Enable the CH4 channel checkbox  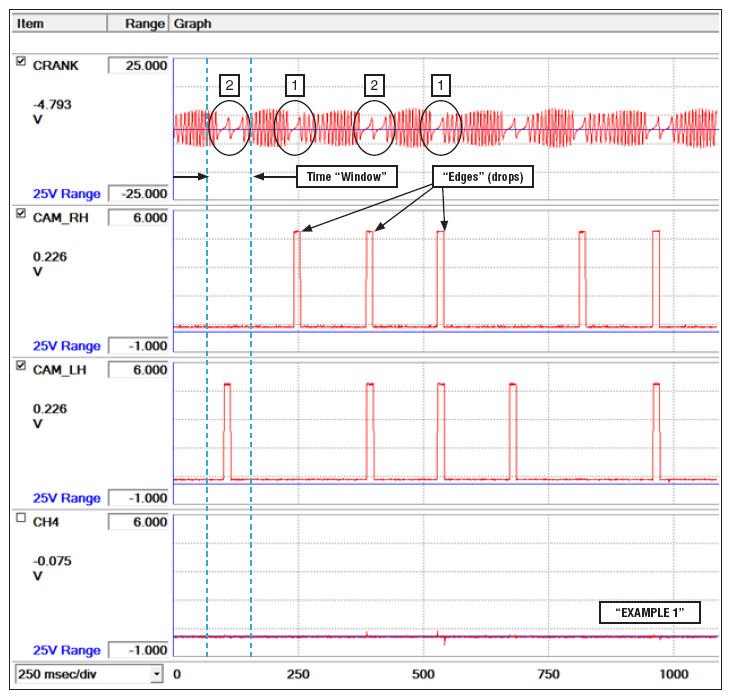pos(22,519)
